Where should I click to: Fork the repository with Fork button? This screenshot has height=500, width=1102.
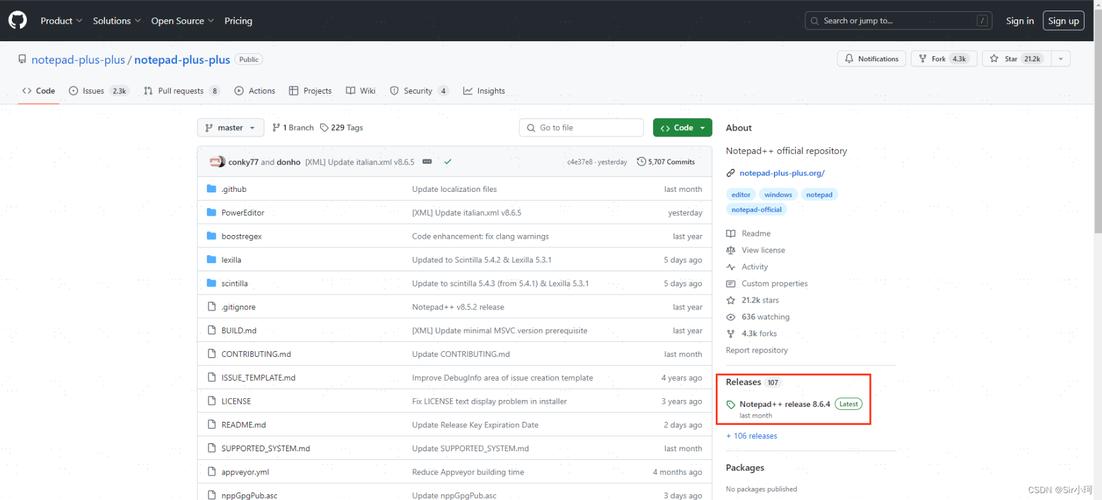coord(943,59)
